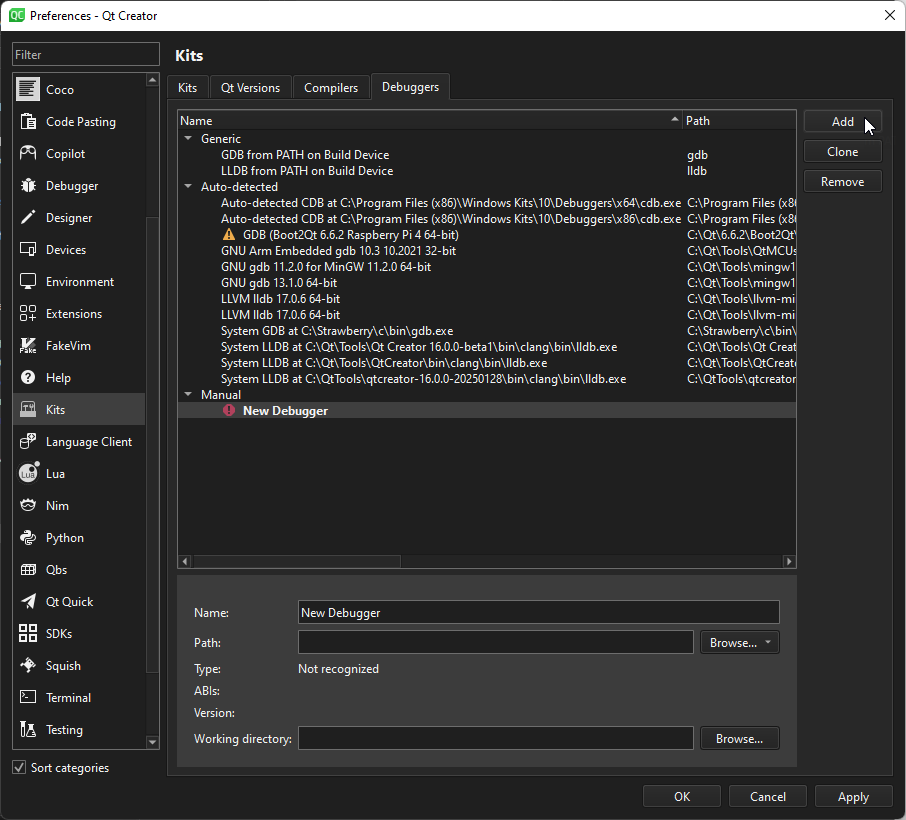The width and height of the screenshot is (906, 820).
Task: Focus the Working directory field
Action: click(x=496, y=739)
